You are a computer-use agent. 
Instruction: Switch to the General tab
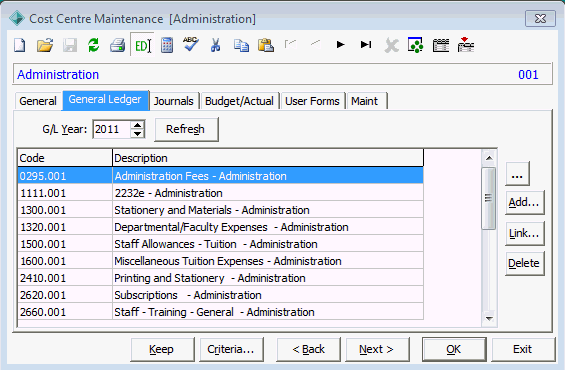click(38, 101)
